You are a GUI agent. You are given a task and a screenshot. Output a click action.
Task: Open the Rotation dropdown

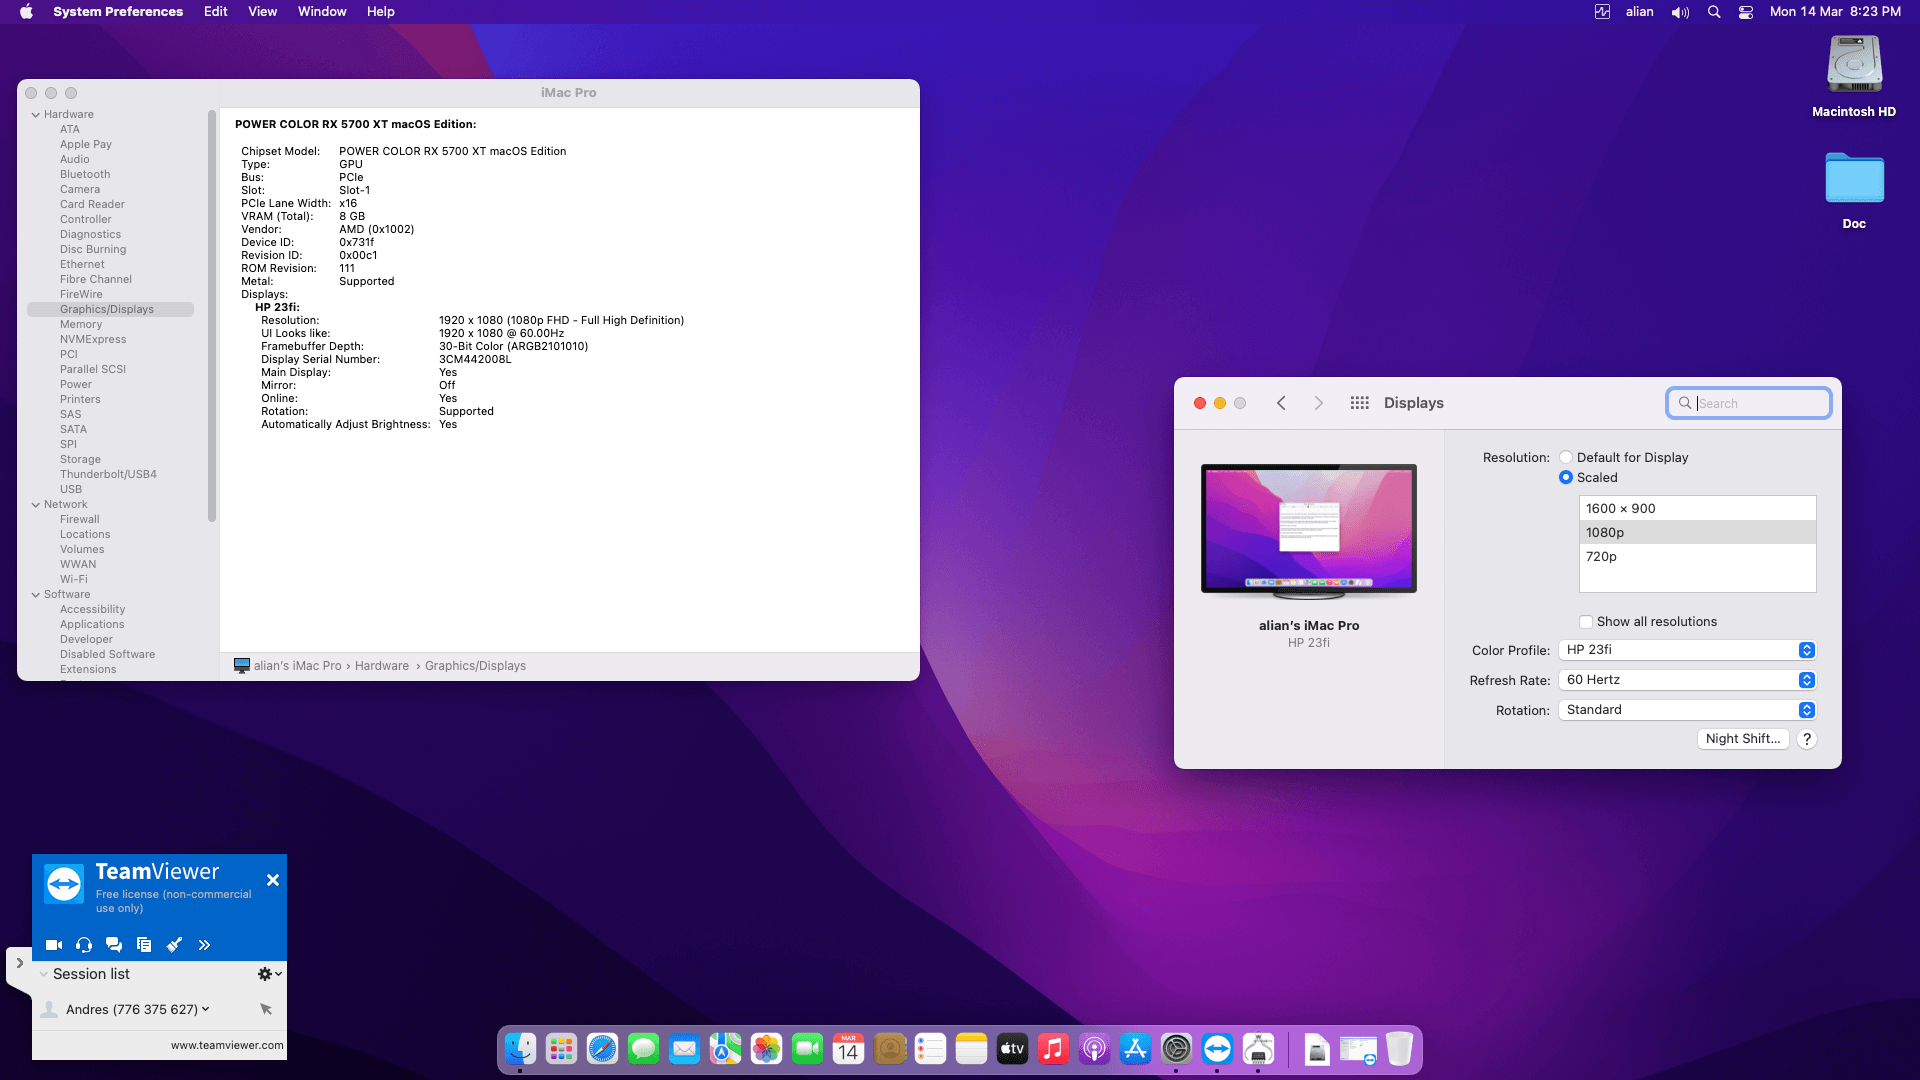tap(1687, 710)
